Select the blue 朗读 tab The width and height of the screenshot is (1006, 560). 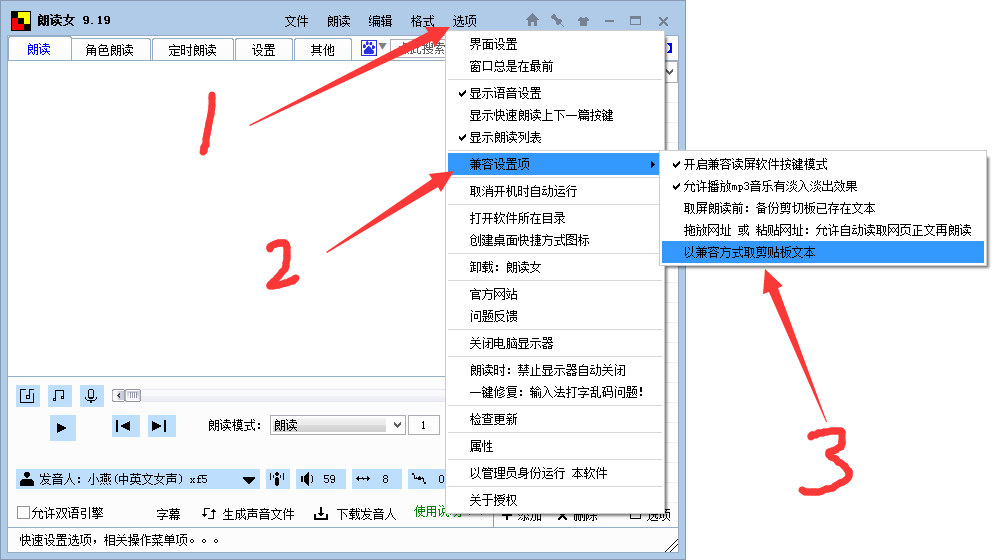(39, 49)
